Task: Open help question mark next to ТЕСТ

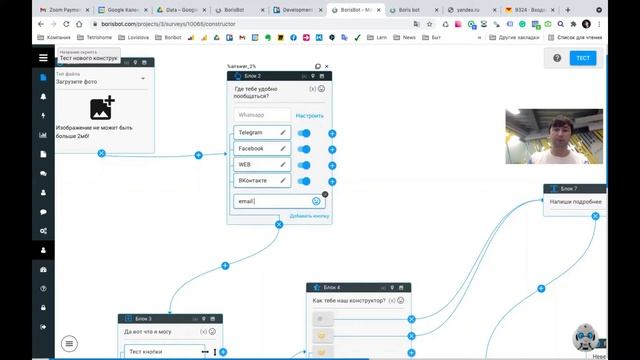Action: [557, 58]
